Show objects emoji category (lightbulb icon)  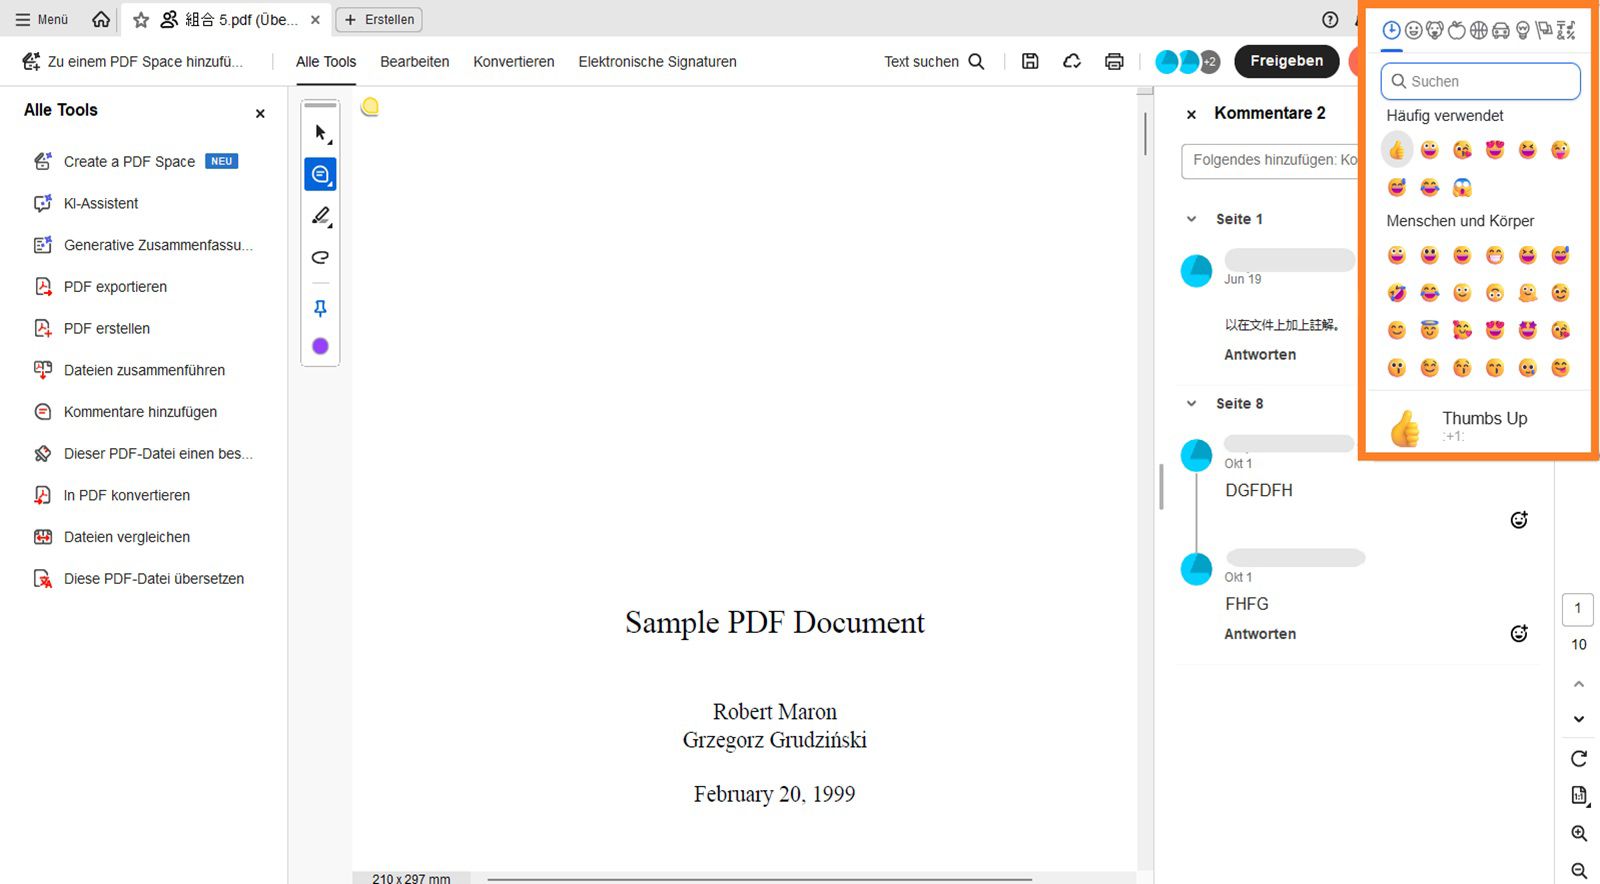1523,30
